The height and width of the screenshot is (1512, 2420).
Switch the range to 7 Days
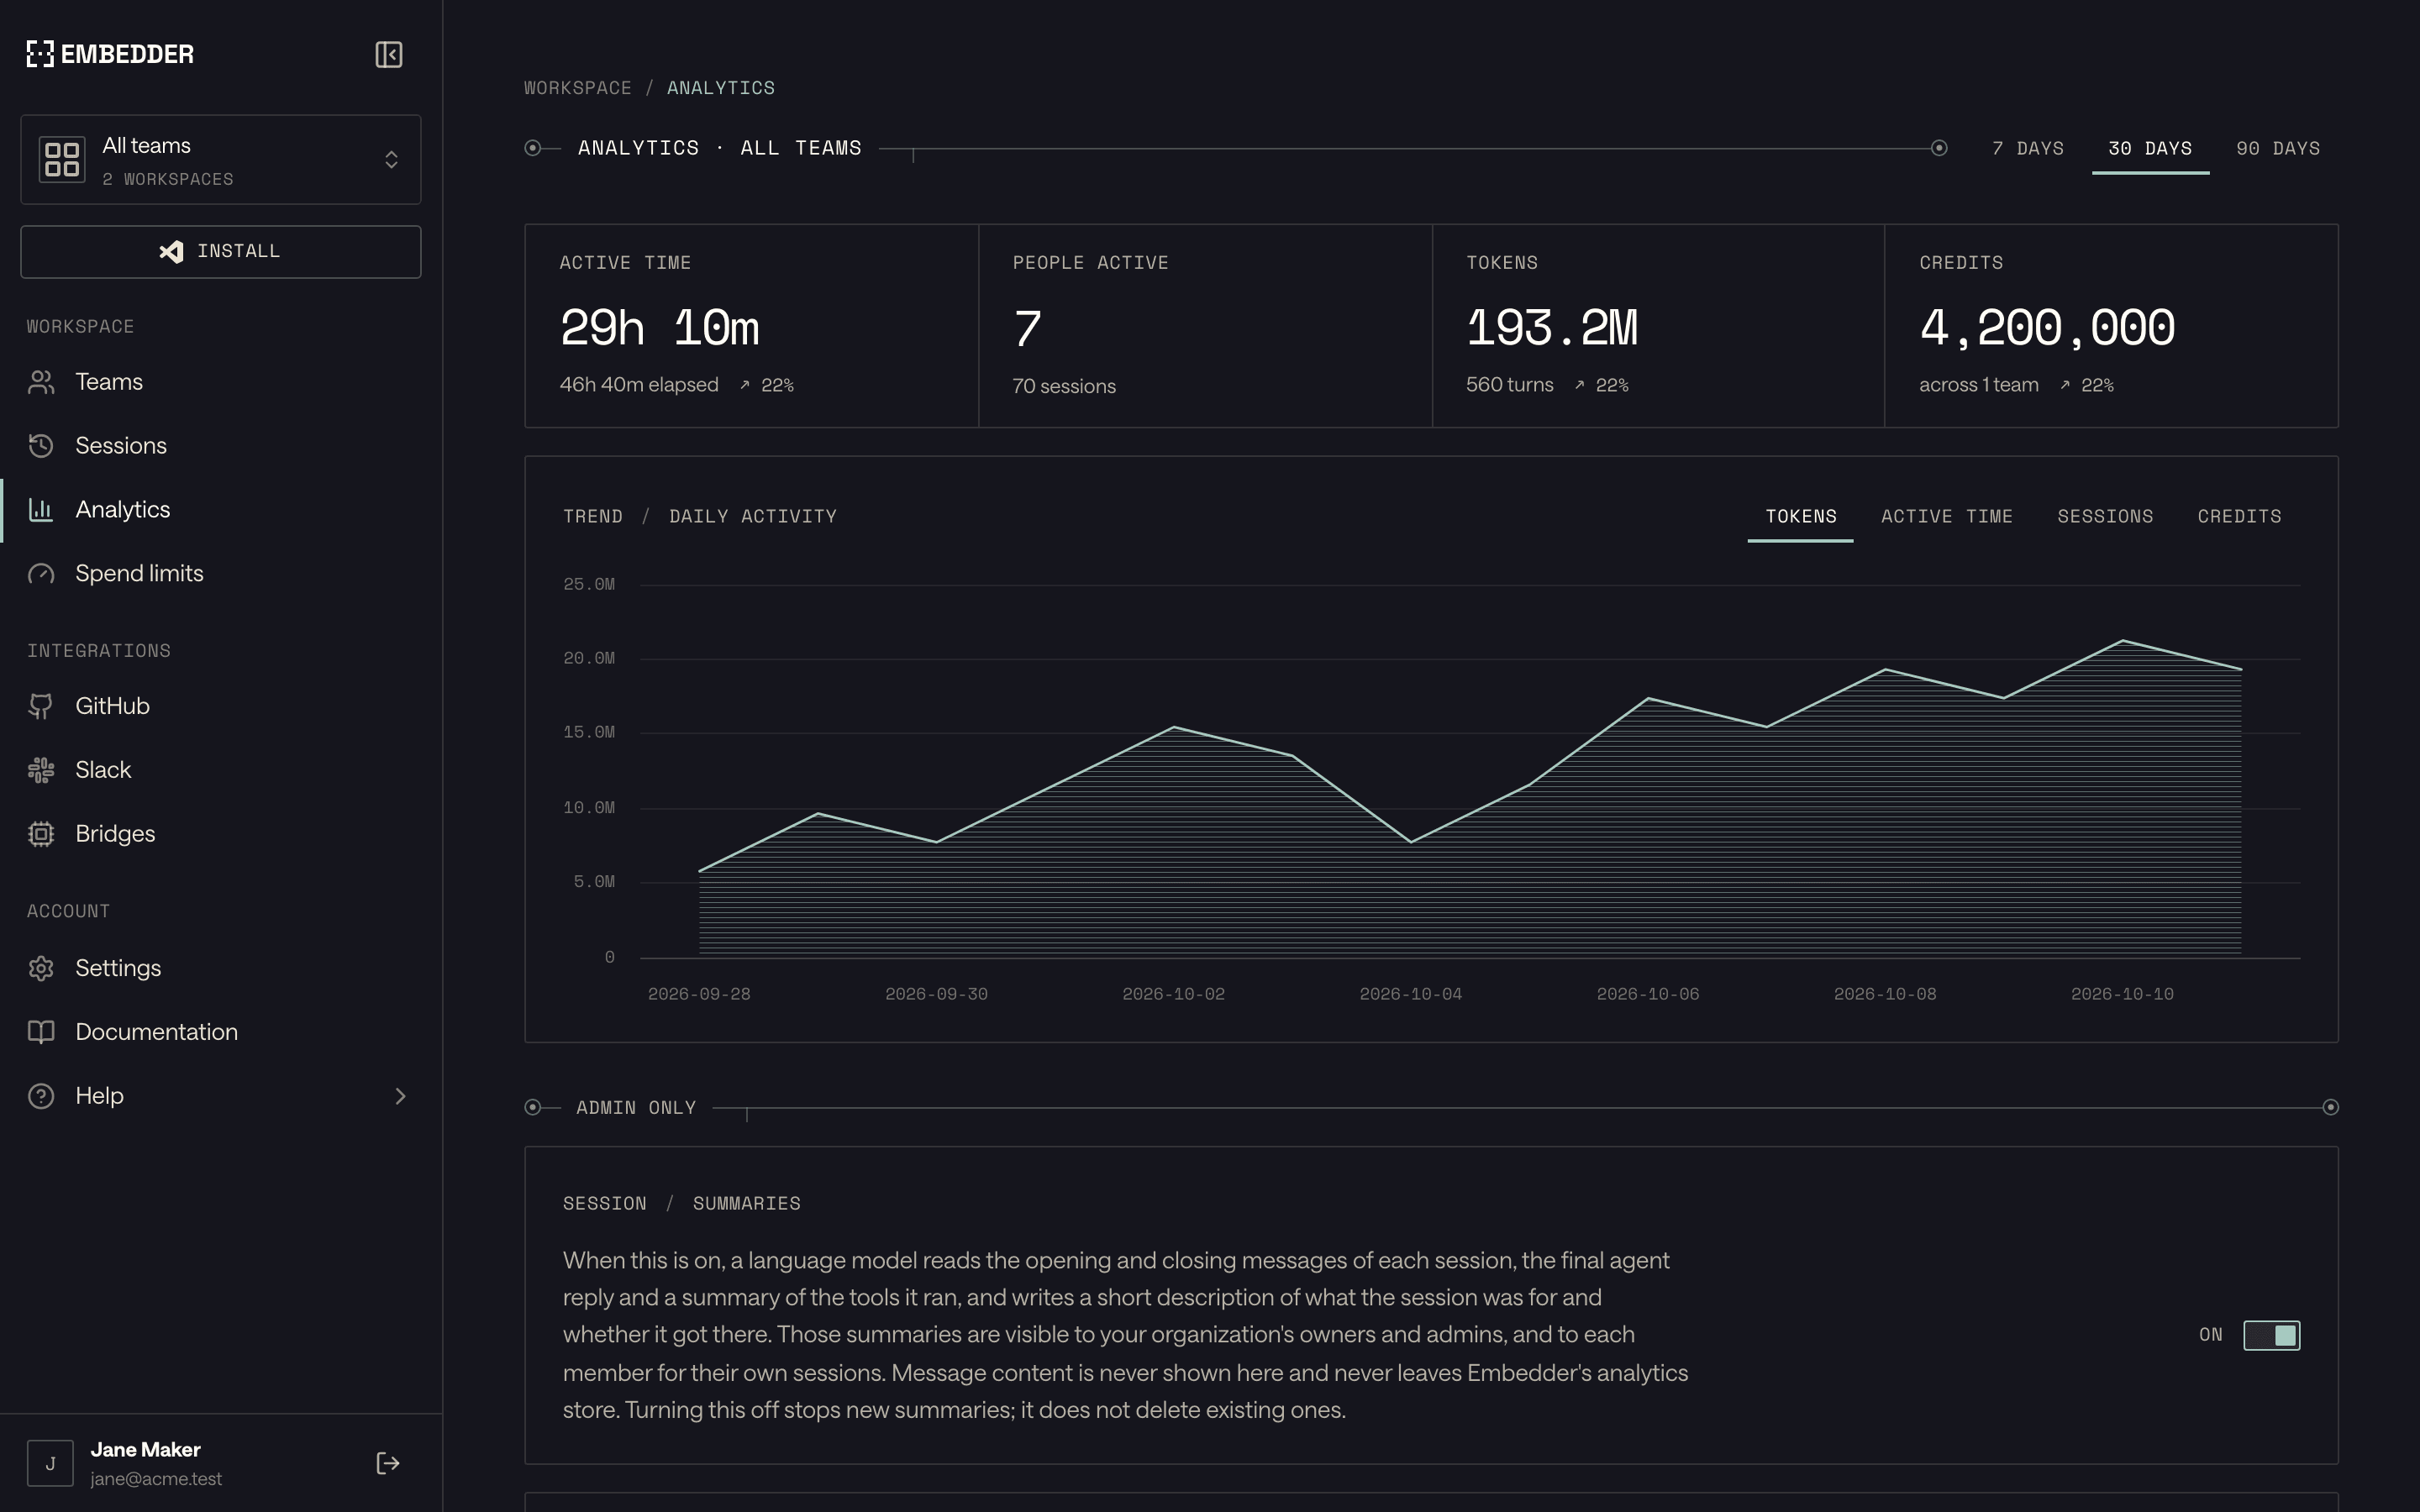click(2028, 148)
